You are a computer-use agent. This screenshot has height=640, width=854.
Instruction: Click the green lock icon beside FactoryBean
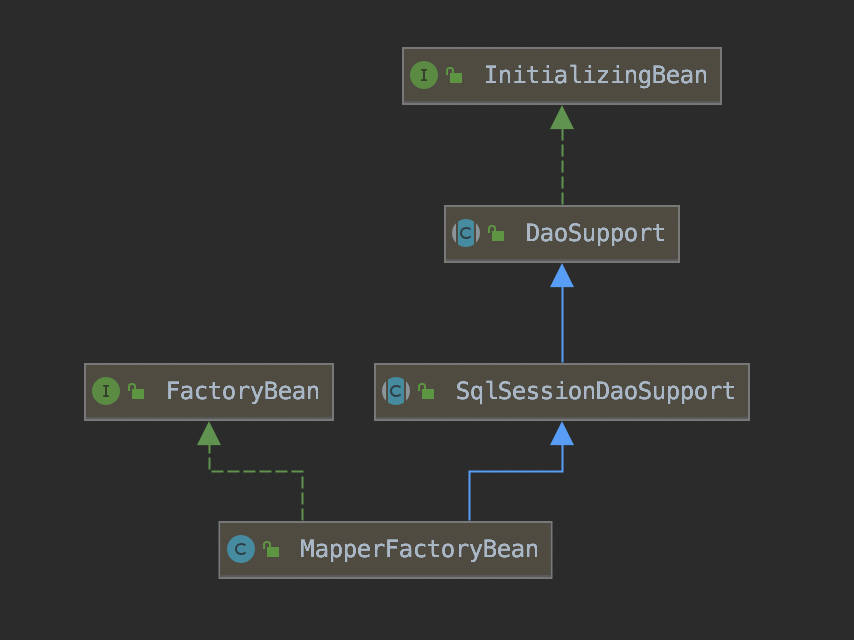pyautogui.click(x=136, y=392)
